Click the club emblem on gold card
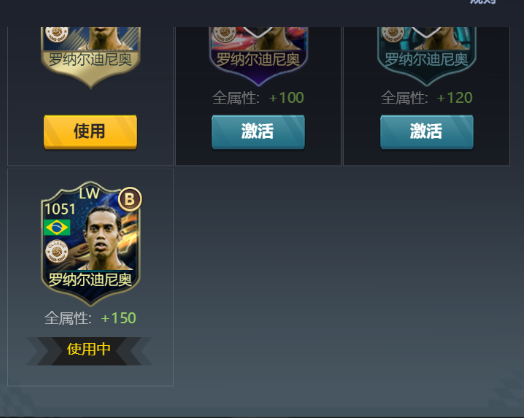This screenshot has width=524, height=418. click(57, 34)
